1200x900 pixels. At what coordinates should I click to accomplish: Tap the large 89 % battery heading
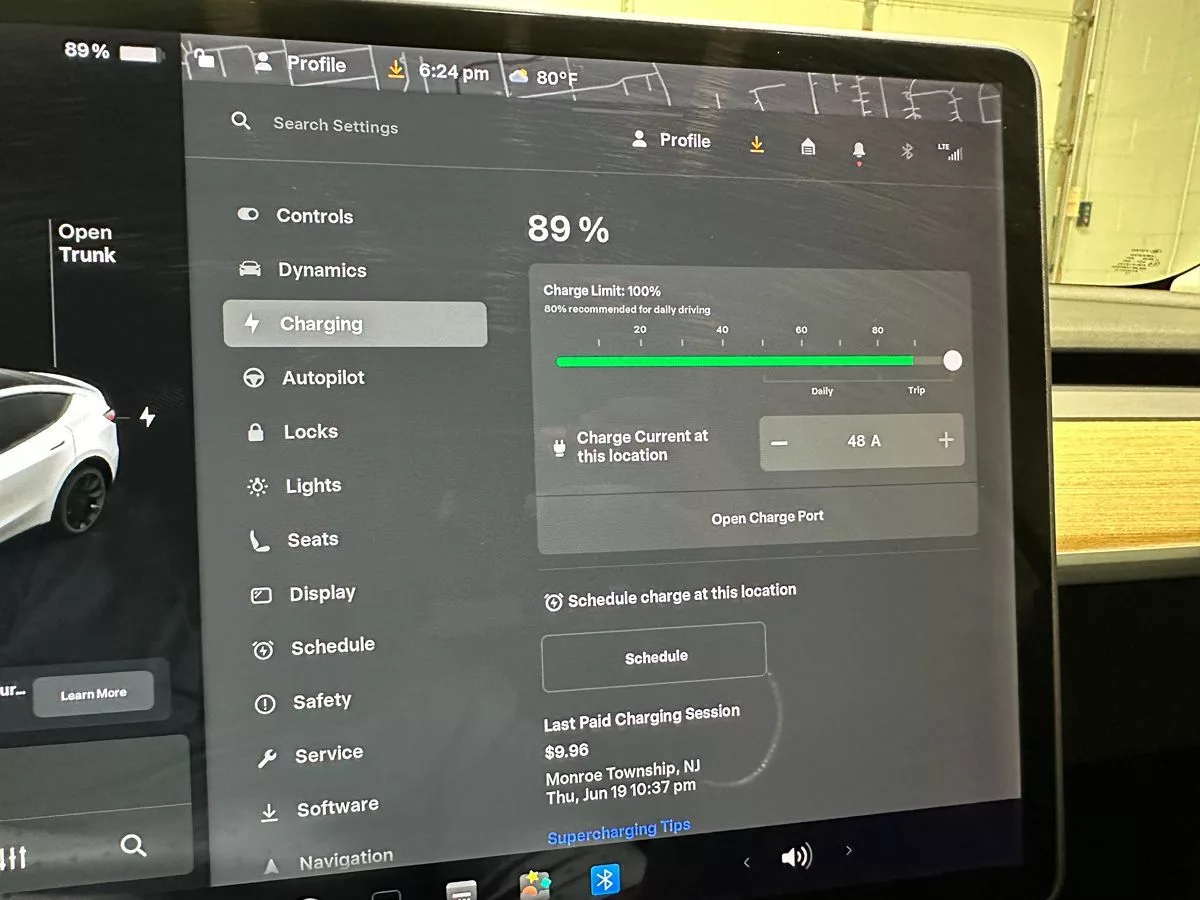pyautogui.click(x=568, y=230)
